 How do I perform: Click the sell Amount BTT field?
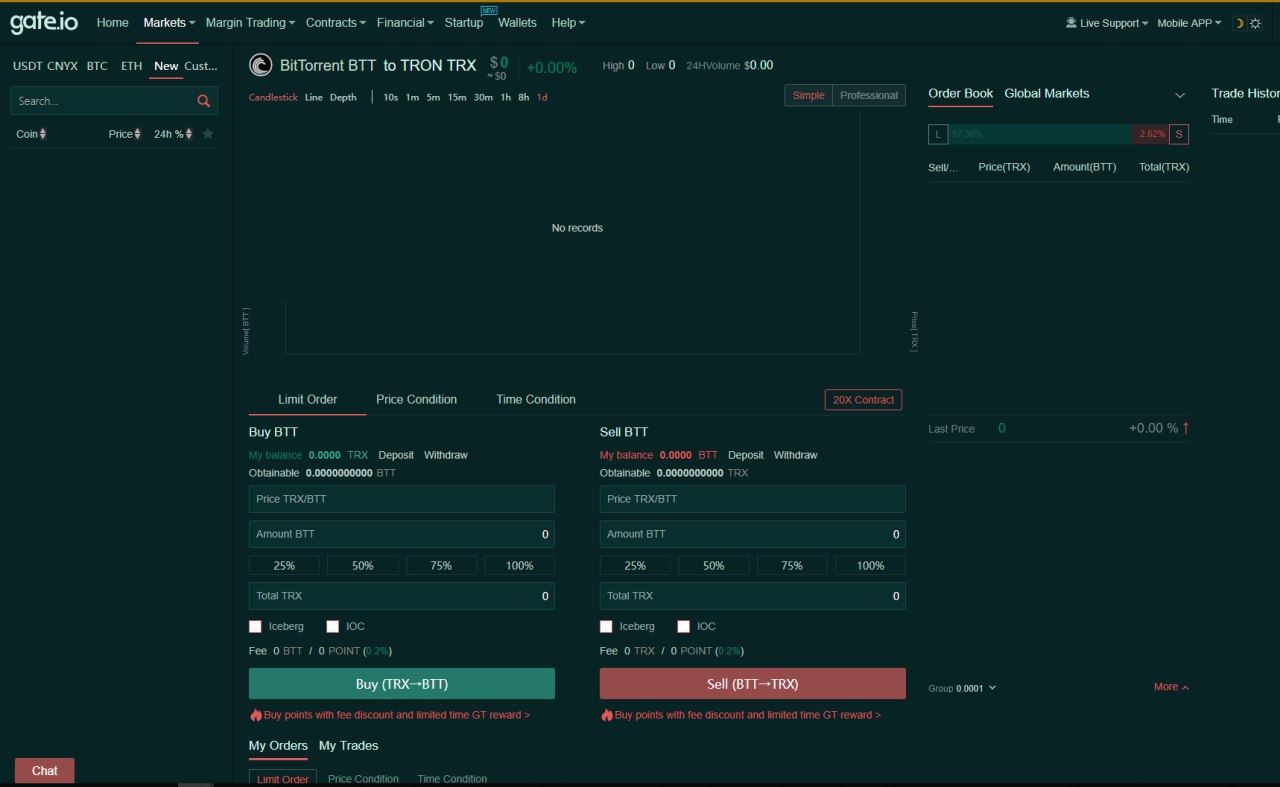[753, 534]
